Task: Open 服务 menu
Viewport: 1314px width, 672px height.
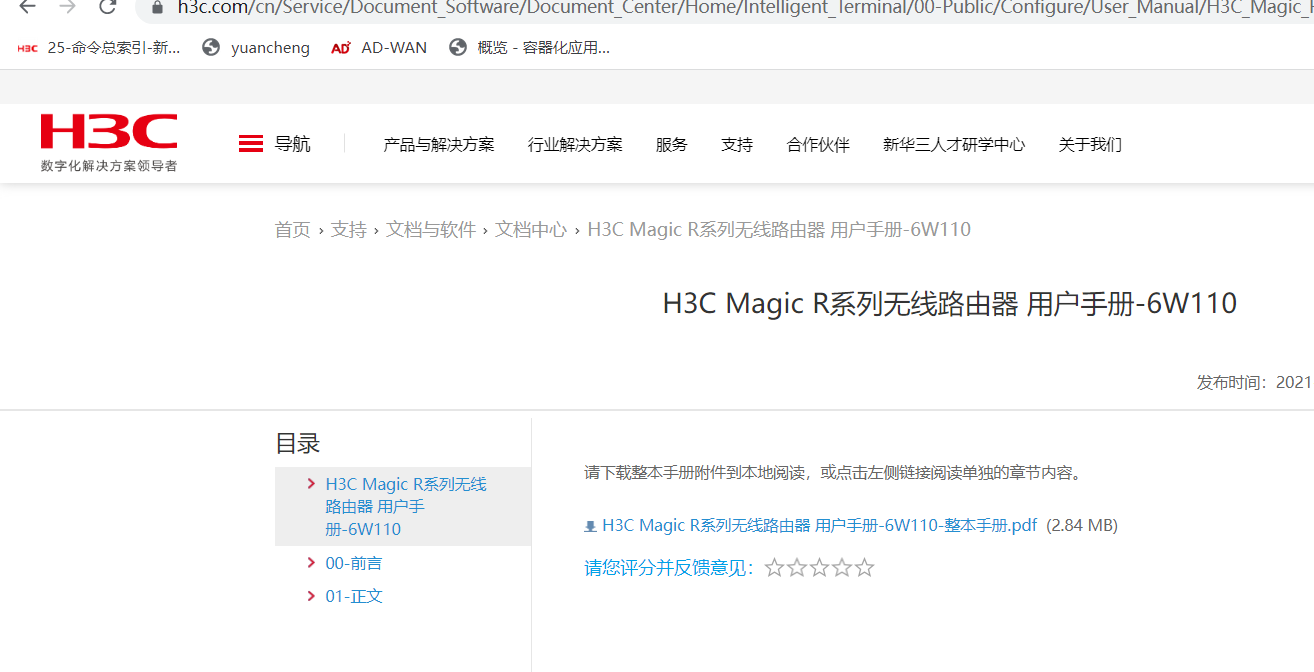Action: pos(672,144)
